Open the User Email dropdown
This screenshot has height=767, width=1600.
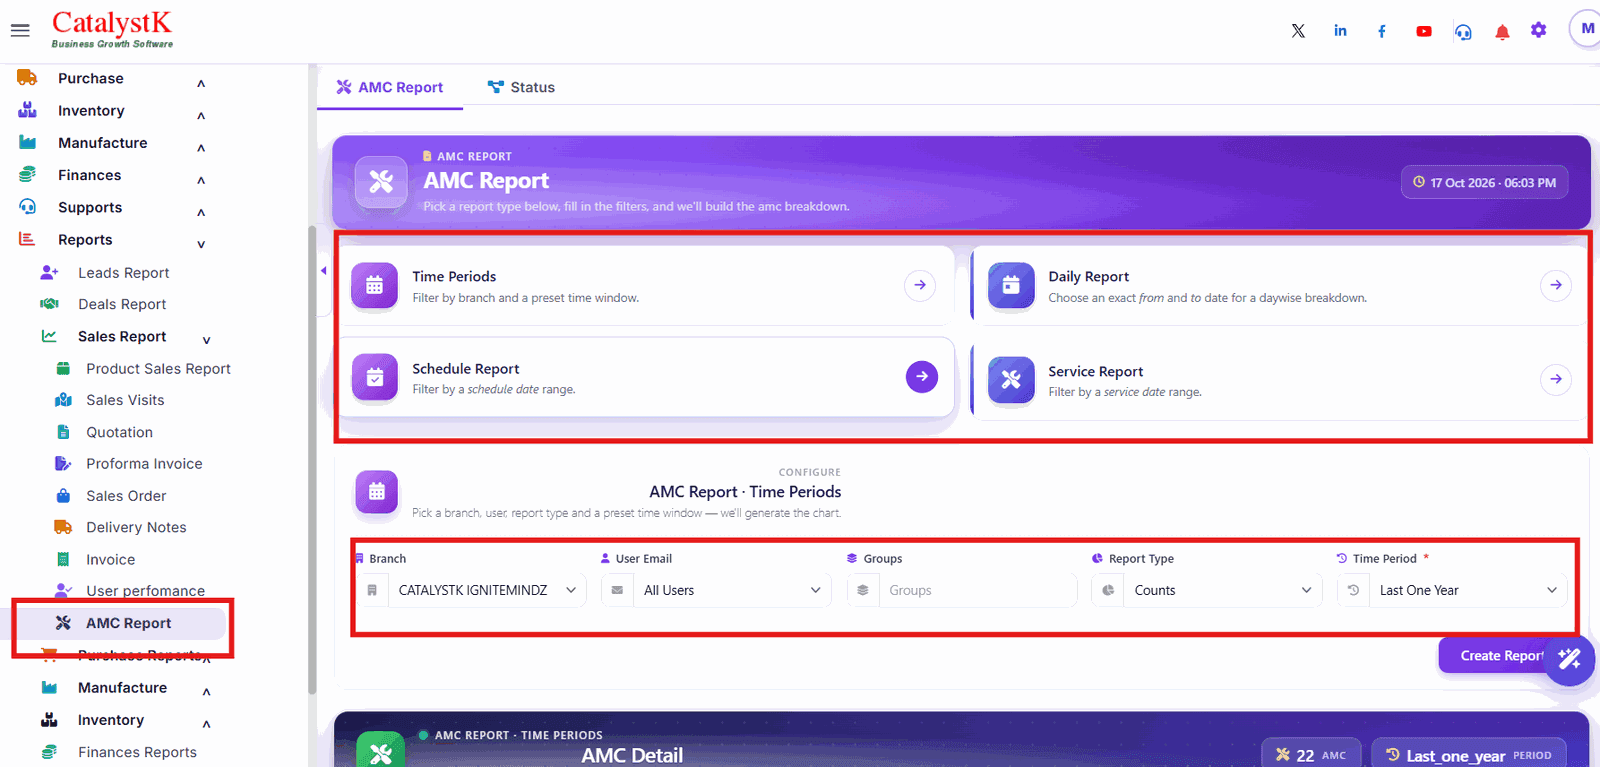pos(716,590)
